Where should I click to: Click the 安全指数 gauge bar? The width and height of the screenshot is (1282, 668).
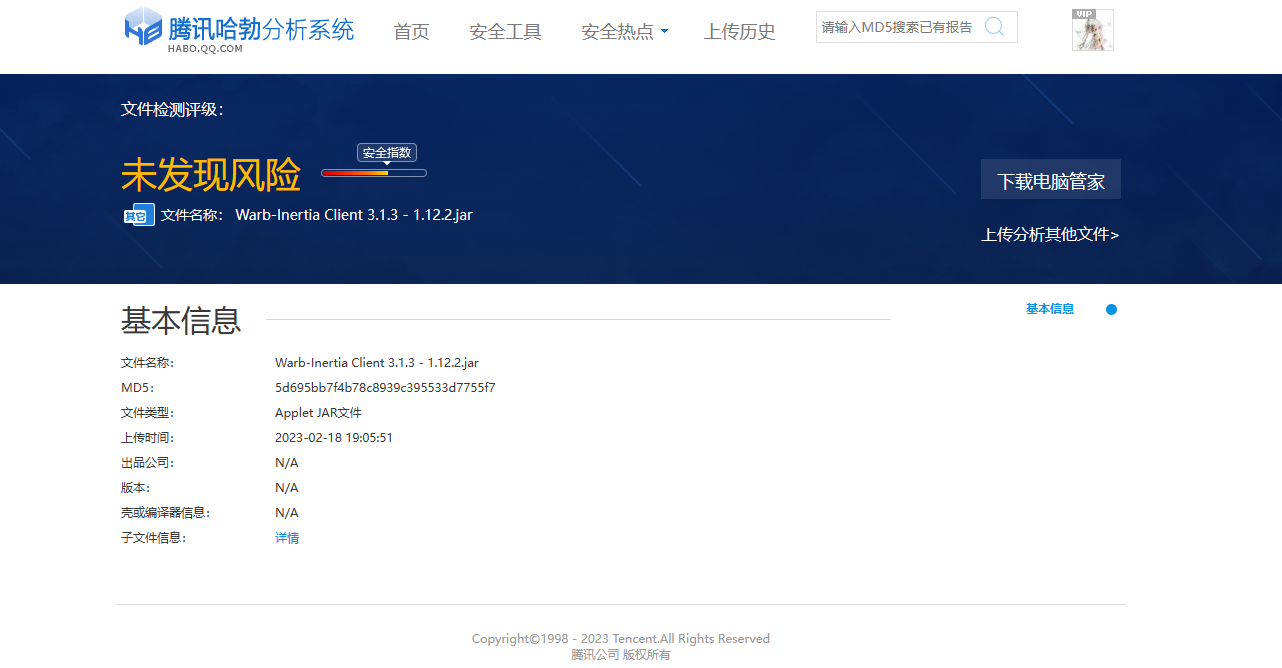[374, 173]
